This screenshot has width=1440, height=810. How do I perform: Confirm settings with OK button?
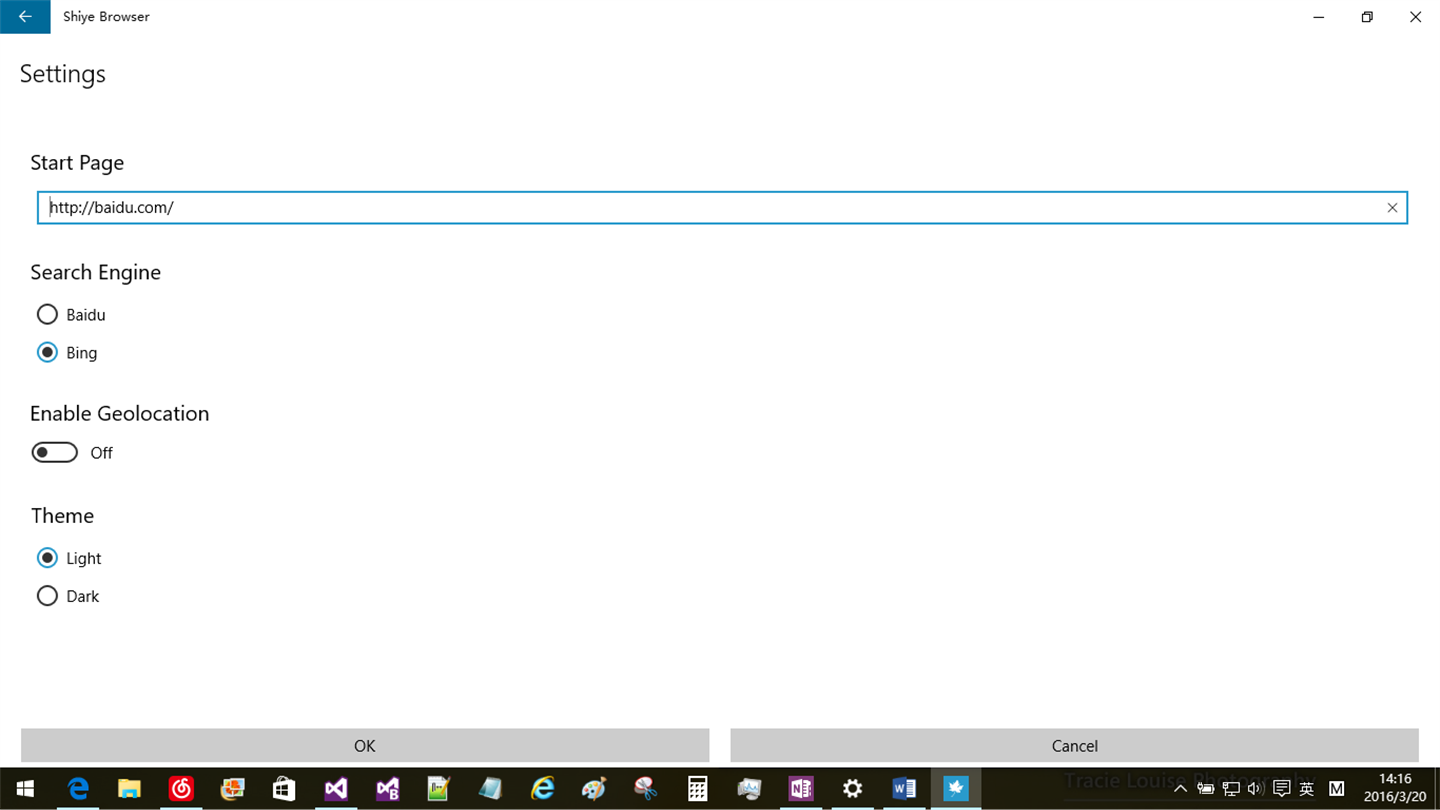[365, 746]
